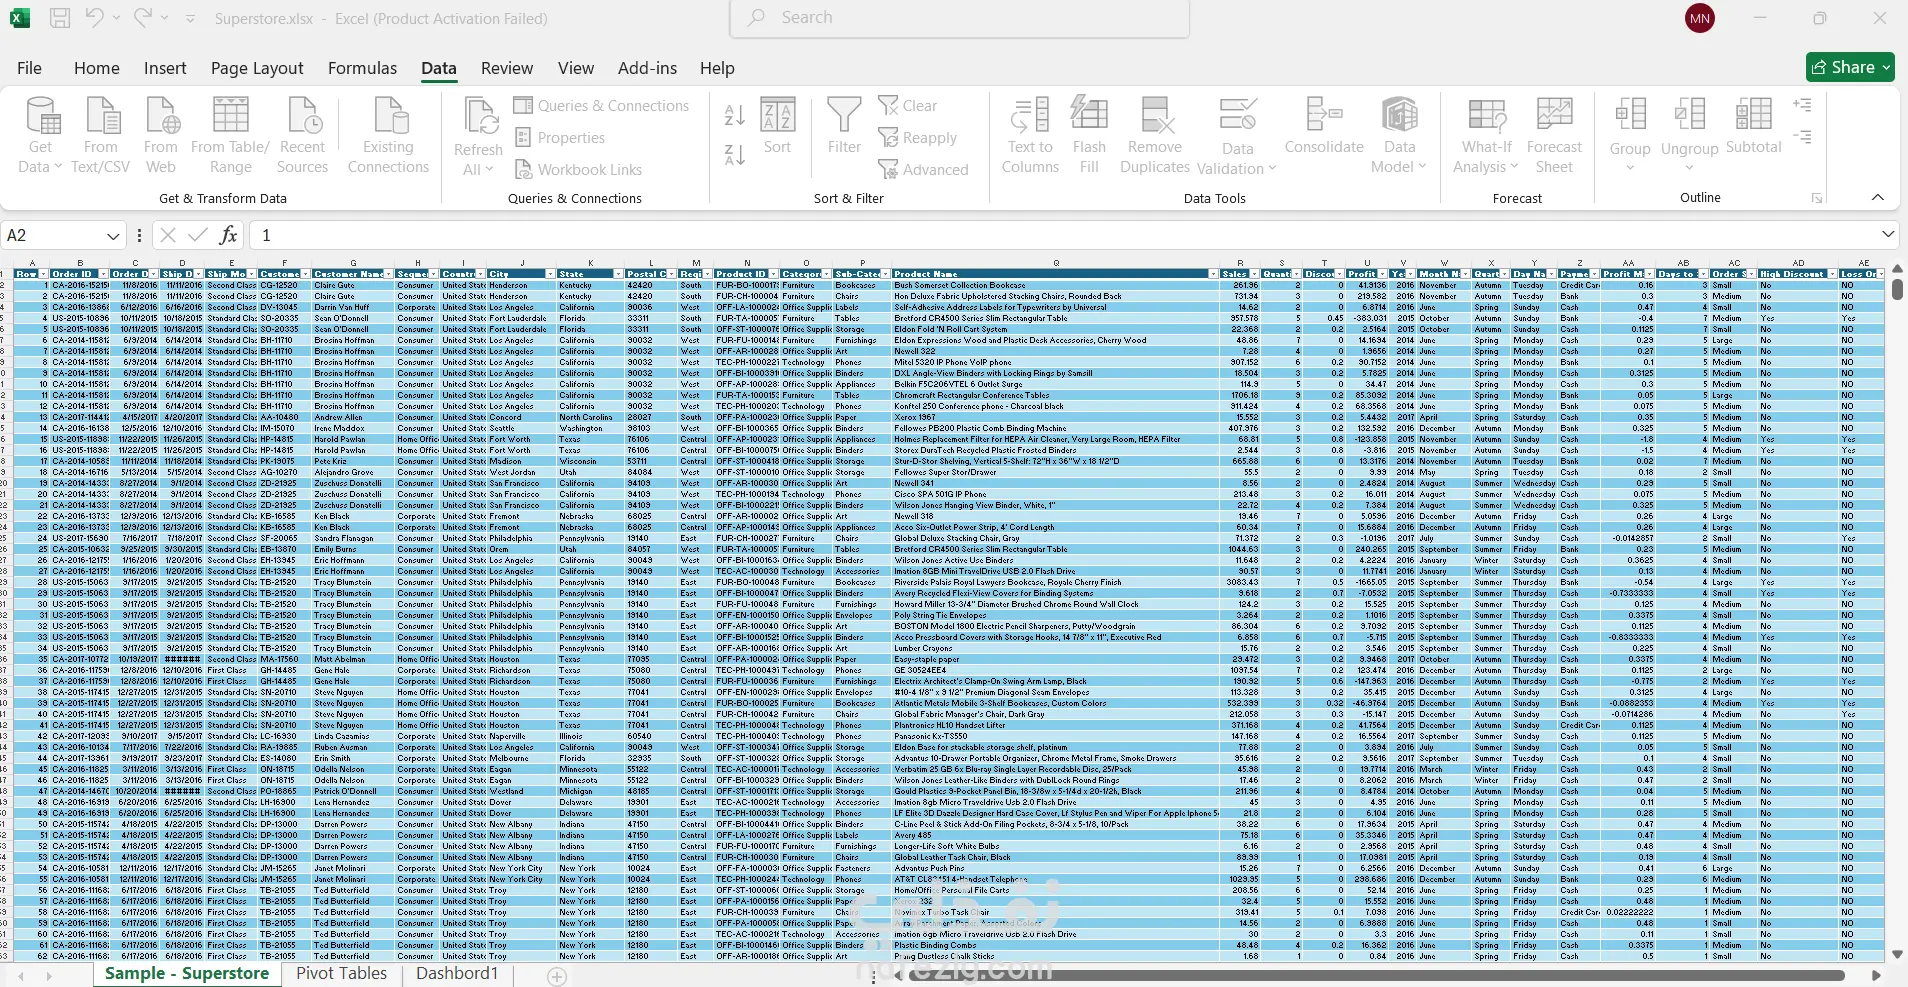Click Remove Duplicates
Viewport: 1908px width, 987px height.
tap(1155, 135)
